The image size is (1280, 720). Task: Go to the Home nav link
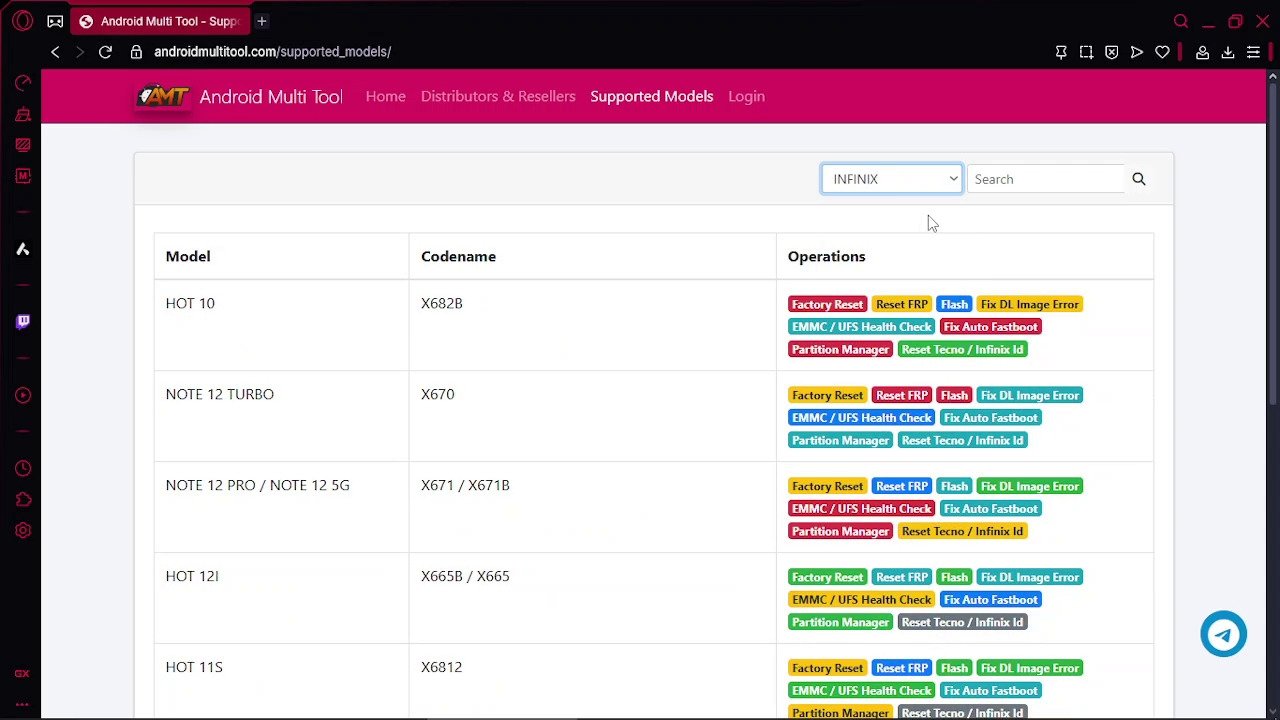point(386,96)
